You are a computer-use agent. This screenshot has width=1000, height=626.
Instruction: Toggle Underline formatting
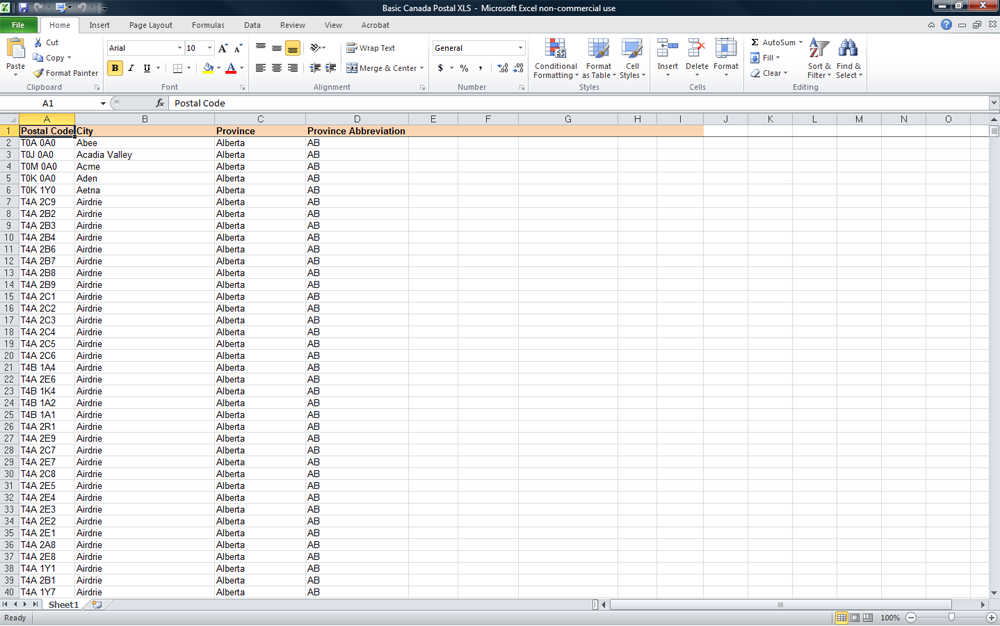point(147,68)
